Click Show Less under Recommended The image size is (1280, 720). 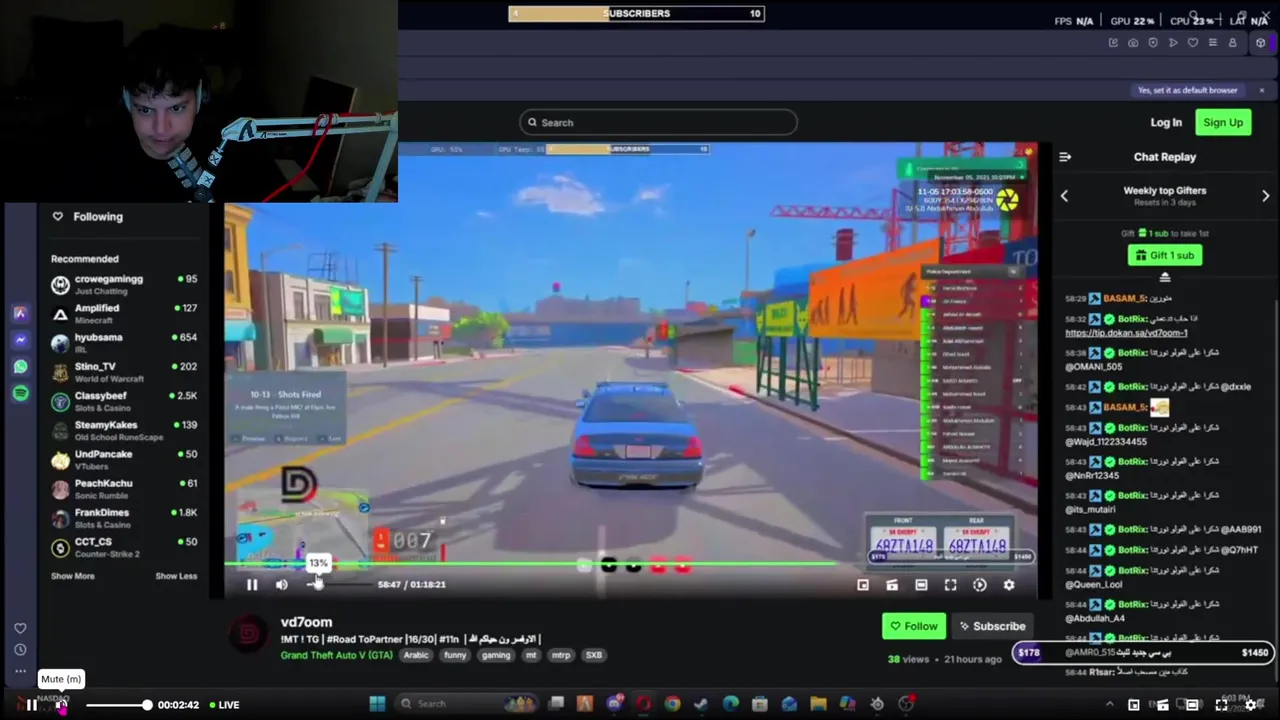[176, 576]
